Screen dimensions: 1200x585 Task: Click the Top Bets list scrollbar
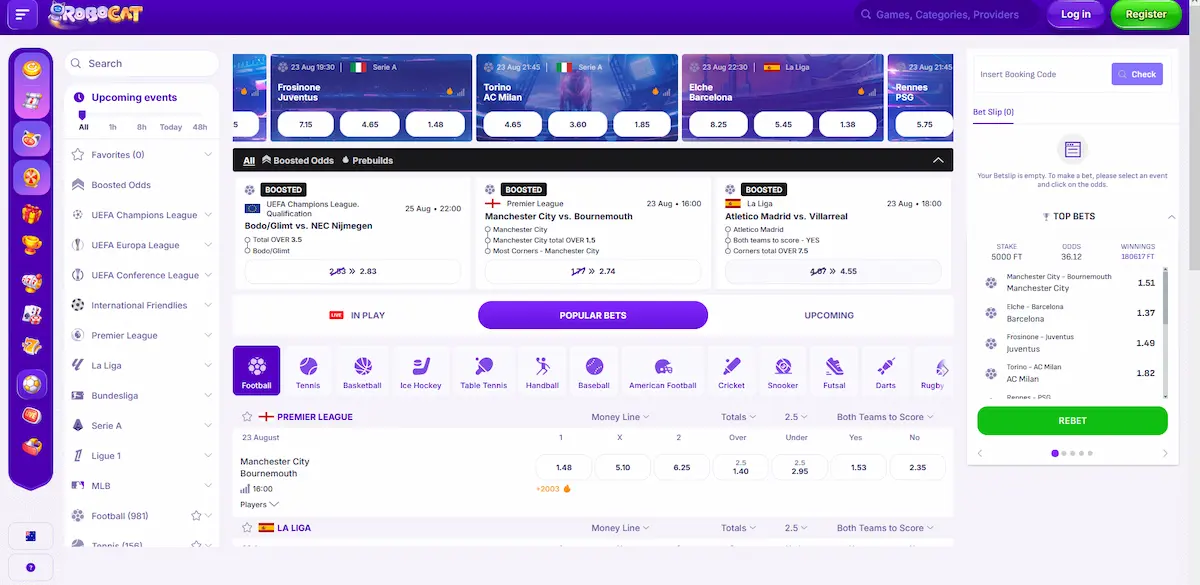coord(1166,296)
